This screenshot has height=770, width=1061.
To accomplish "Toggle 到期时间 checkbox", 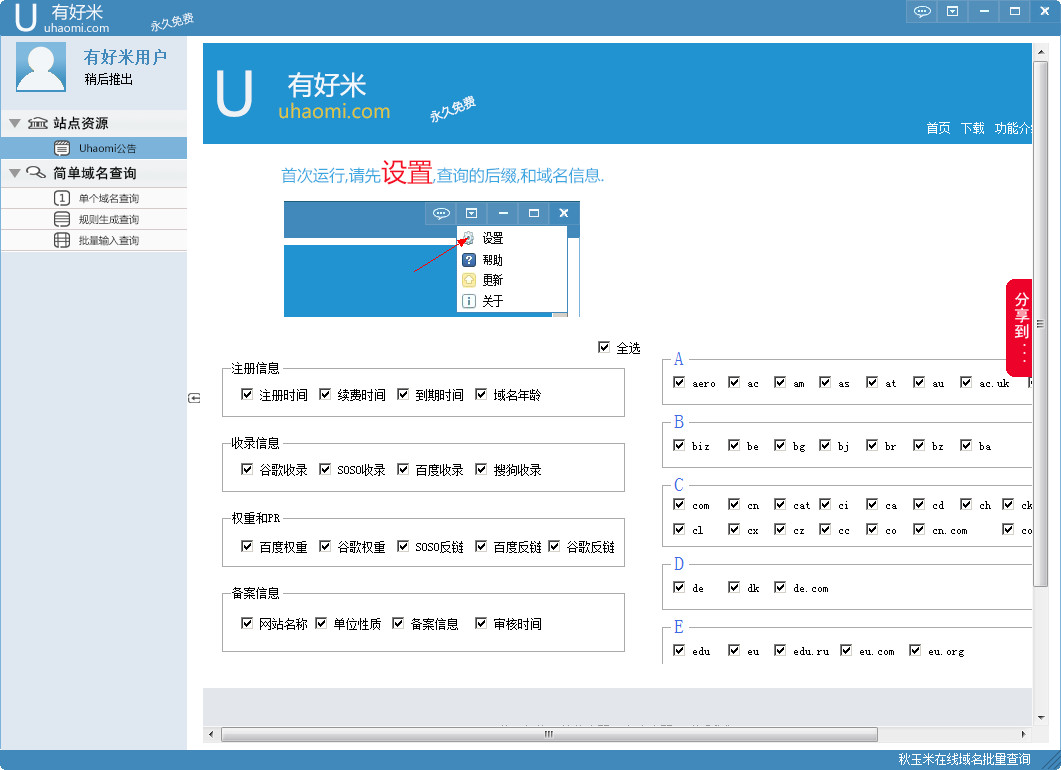I will (x=403, y=394).
